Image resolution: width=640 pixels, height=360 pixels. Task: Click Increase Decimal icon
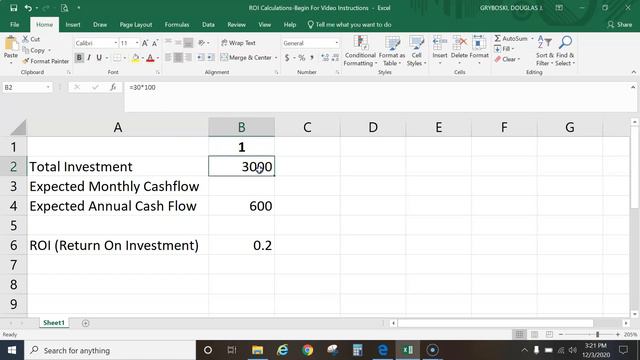point(325,58)
